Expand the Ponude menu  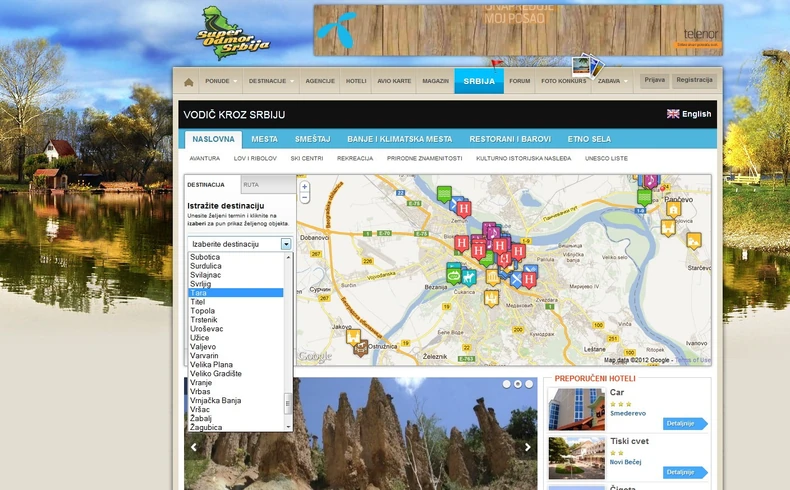coord(221,81)
